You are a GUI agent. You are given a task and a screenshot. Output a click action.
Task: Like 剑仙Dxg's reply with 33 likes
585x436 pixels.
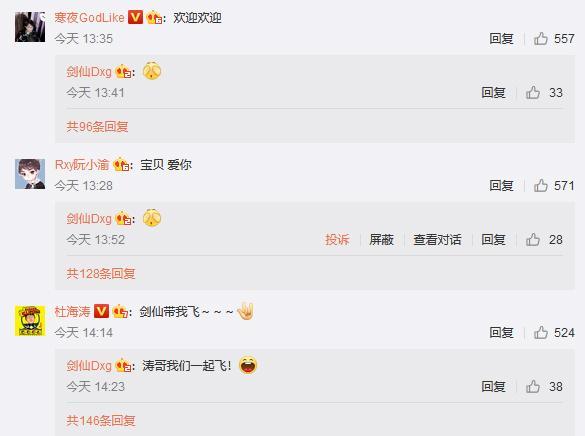533,92
